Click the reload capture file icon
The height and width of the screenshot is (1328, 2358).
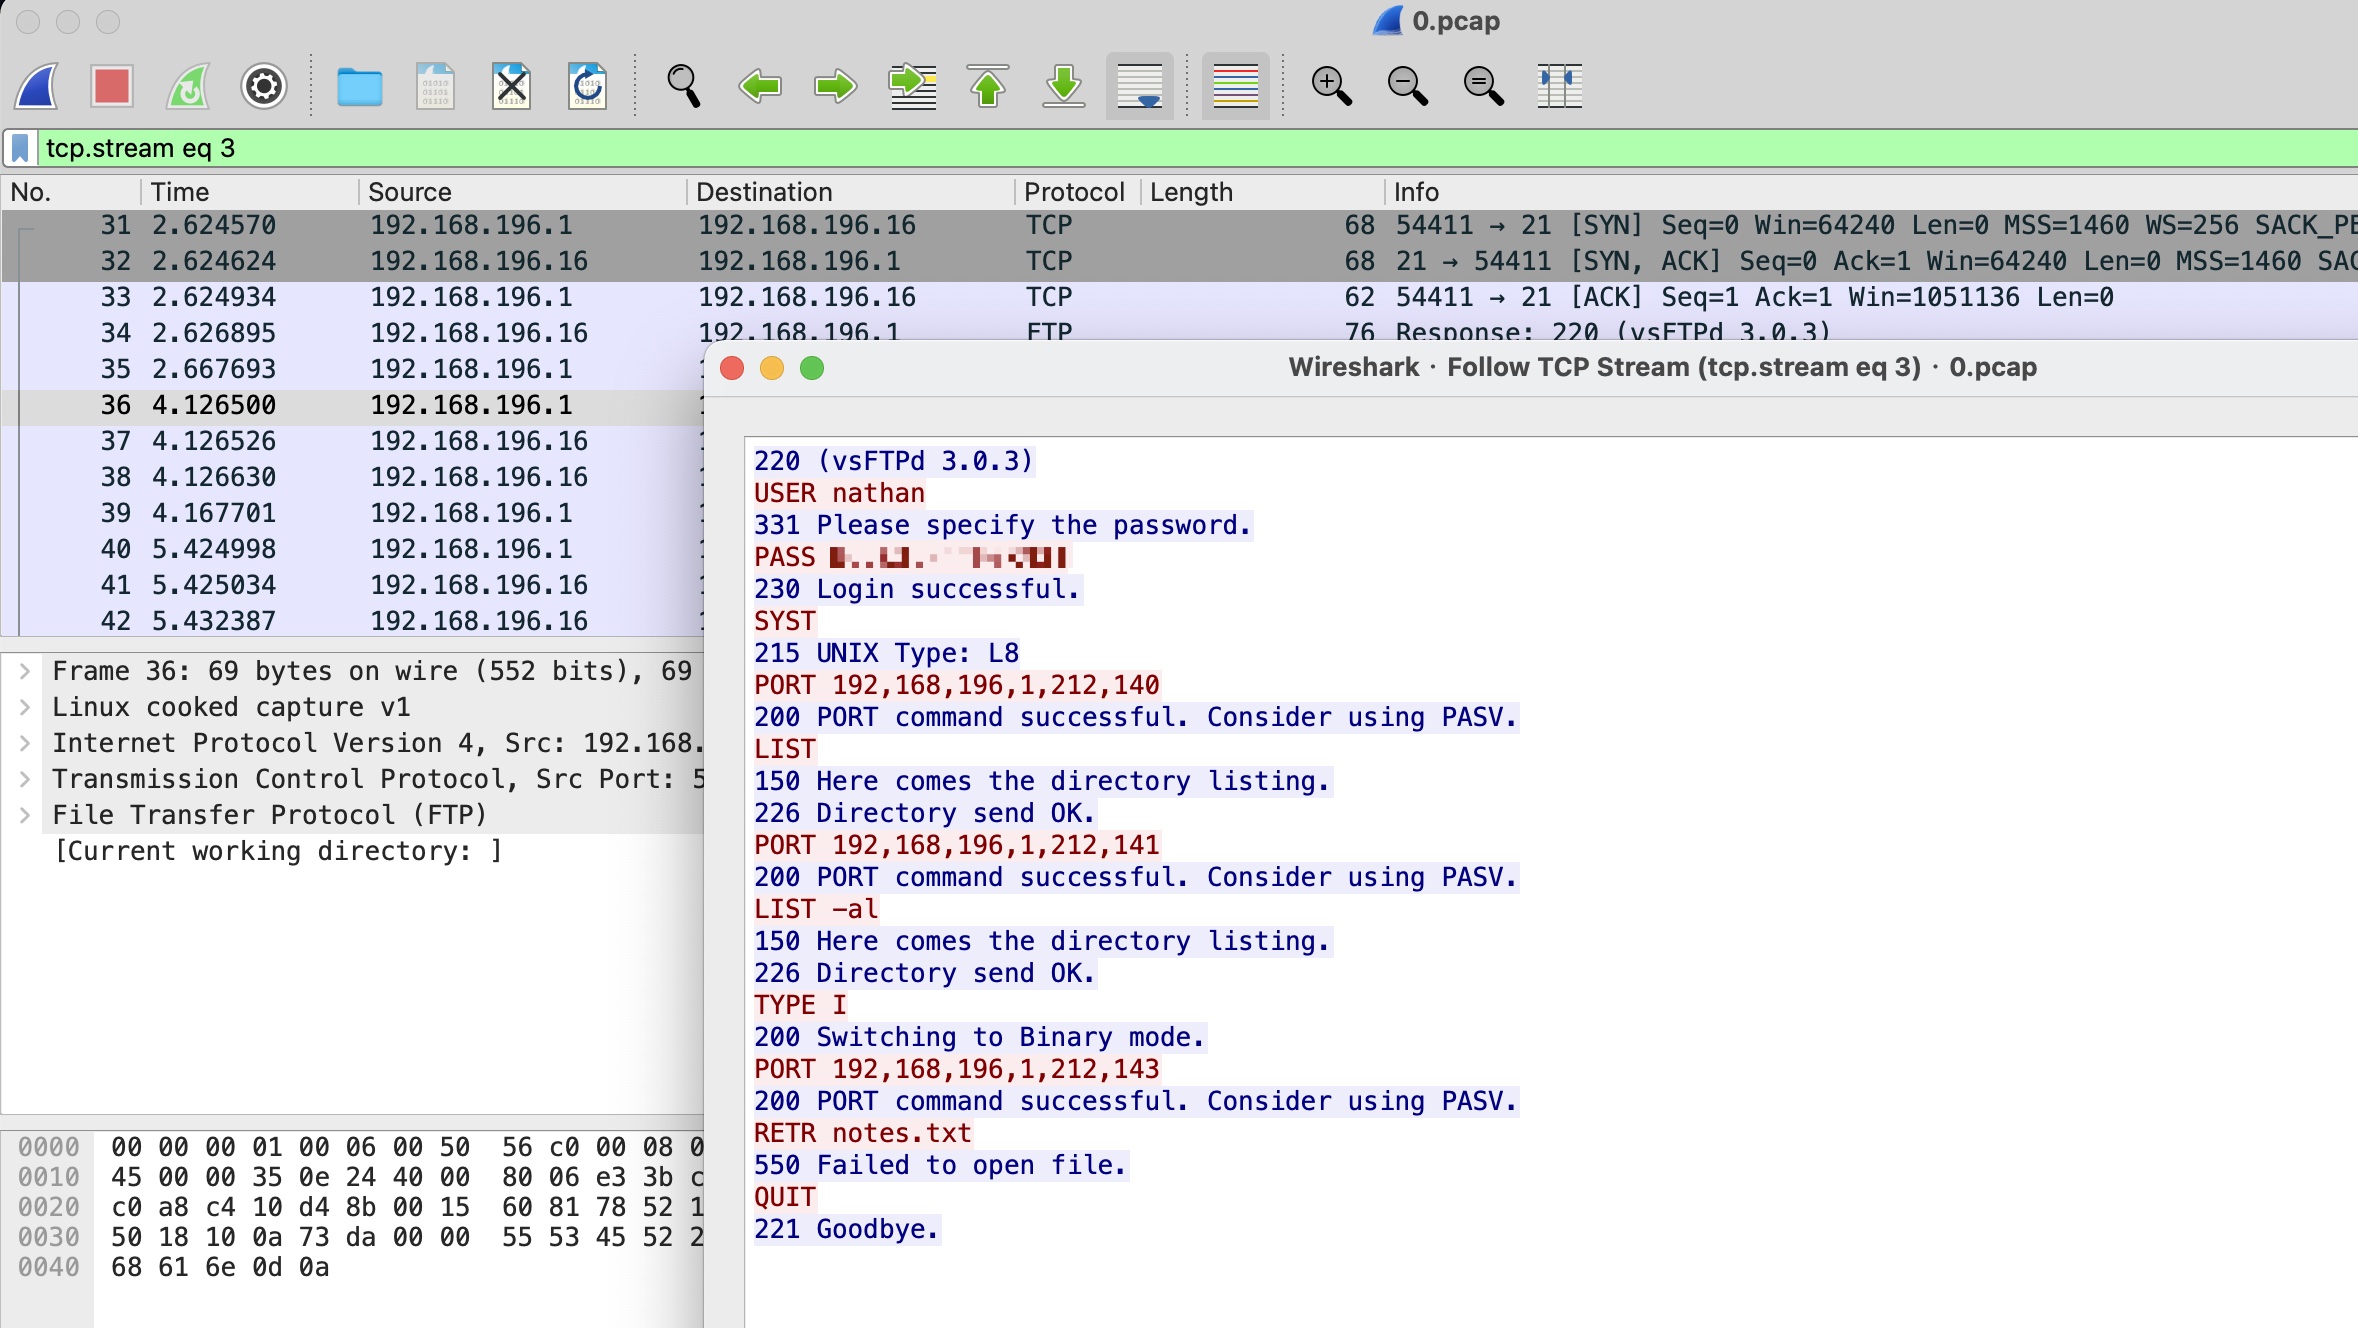pyautogui.click(x=587, y=86)
